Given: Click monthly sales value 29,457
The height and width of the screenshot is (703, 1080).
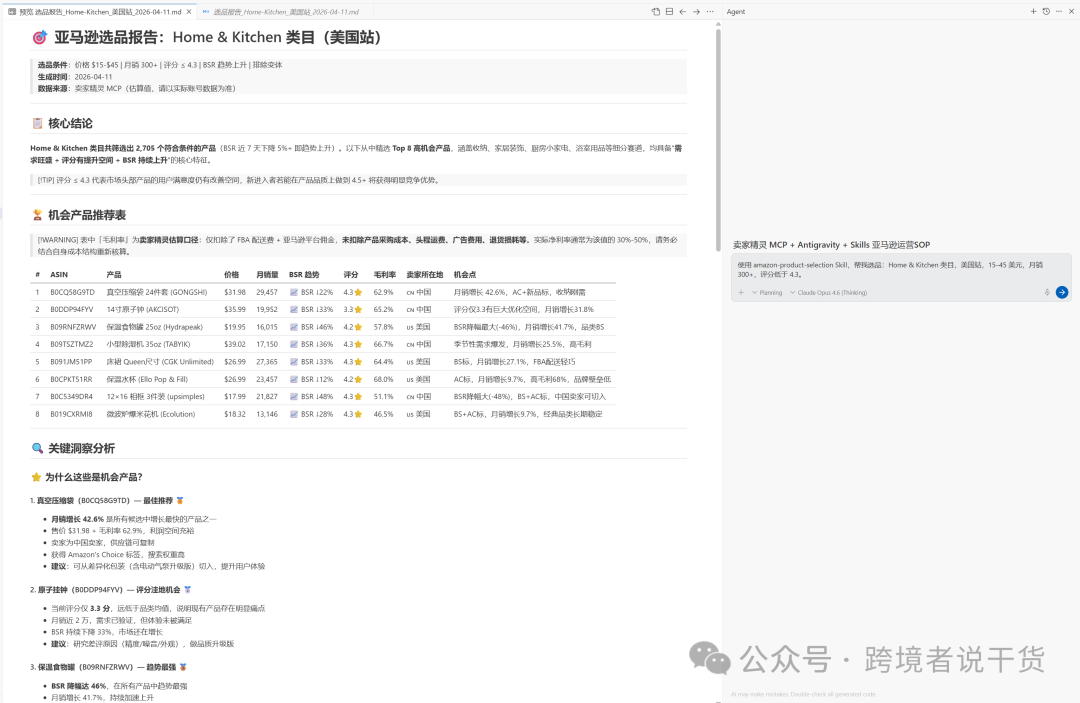Looking at the screenshot, I should 267,292.
